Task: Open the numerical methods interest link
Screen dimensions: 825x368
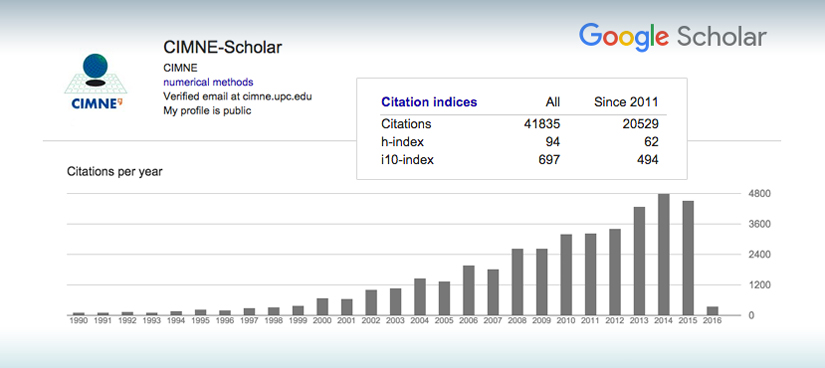Action: click(x=208, y=82)
